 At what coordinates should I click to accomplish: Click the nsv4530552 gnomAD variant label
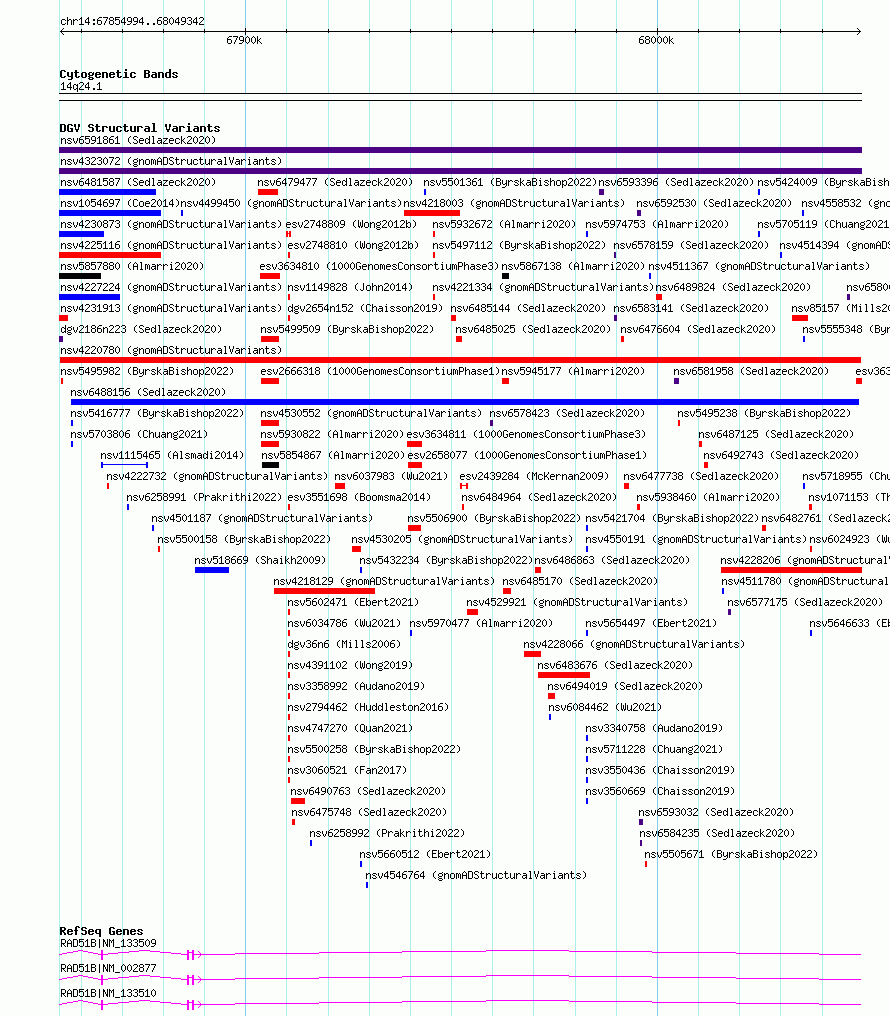[x=371, y=413]
